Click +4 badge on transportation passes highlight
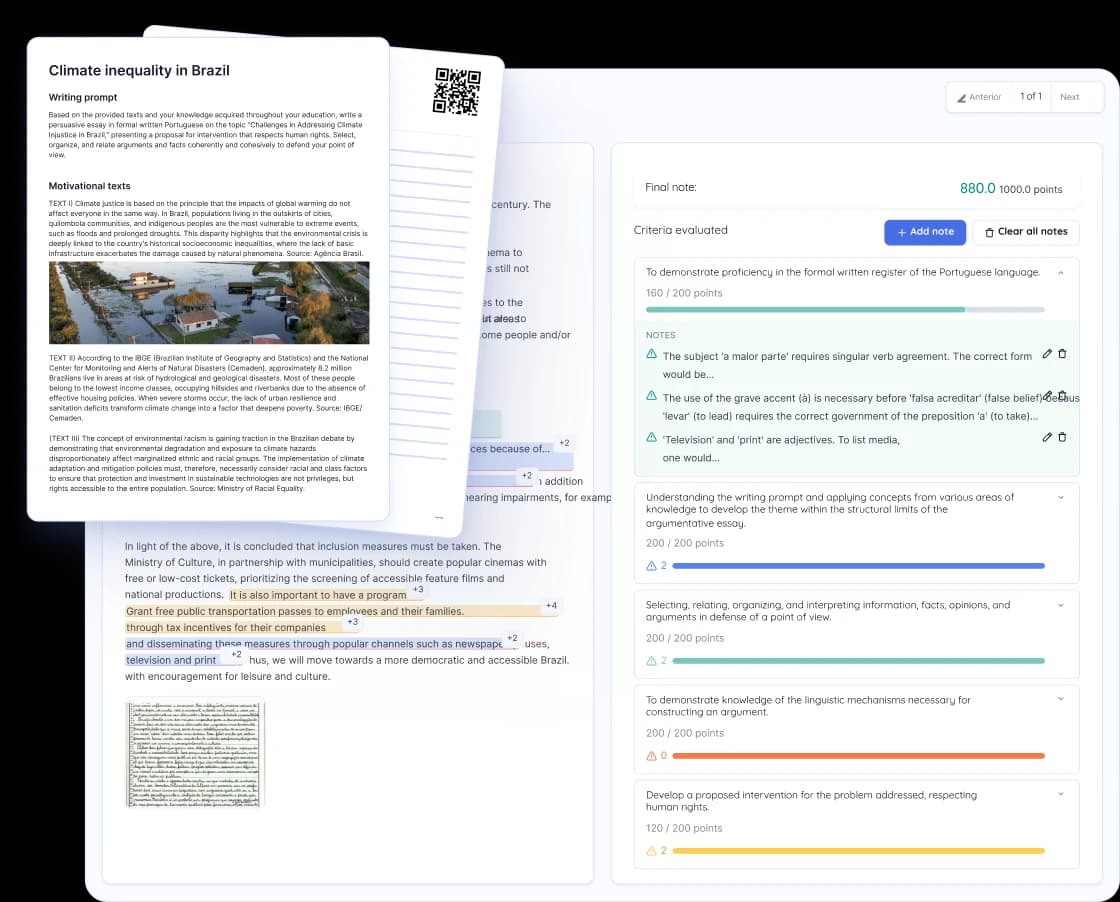This screenshot has height=902, width=1120. click(x=551, y=606)
